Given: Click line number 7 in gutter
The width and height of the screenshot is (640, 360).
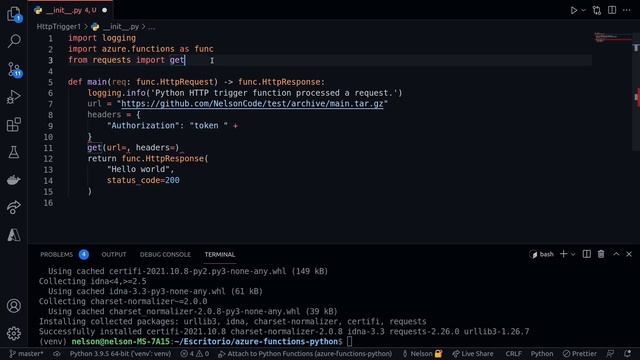Looking at the screenshot, I should (50, 104).
